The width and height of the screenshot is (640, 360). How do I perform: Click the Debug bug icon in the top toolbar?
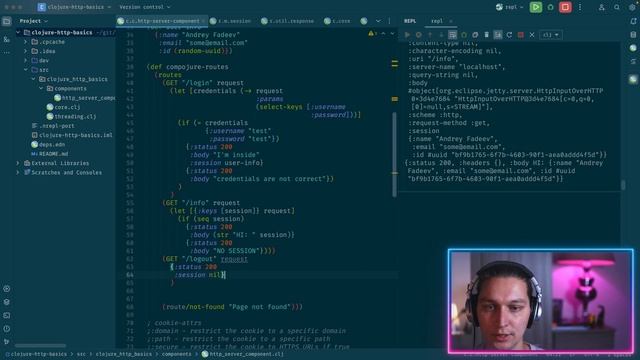550,7
